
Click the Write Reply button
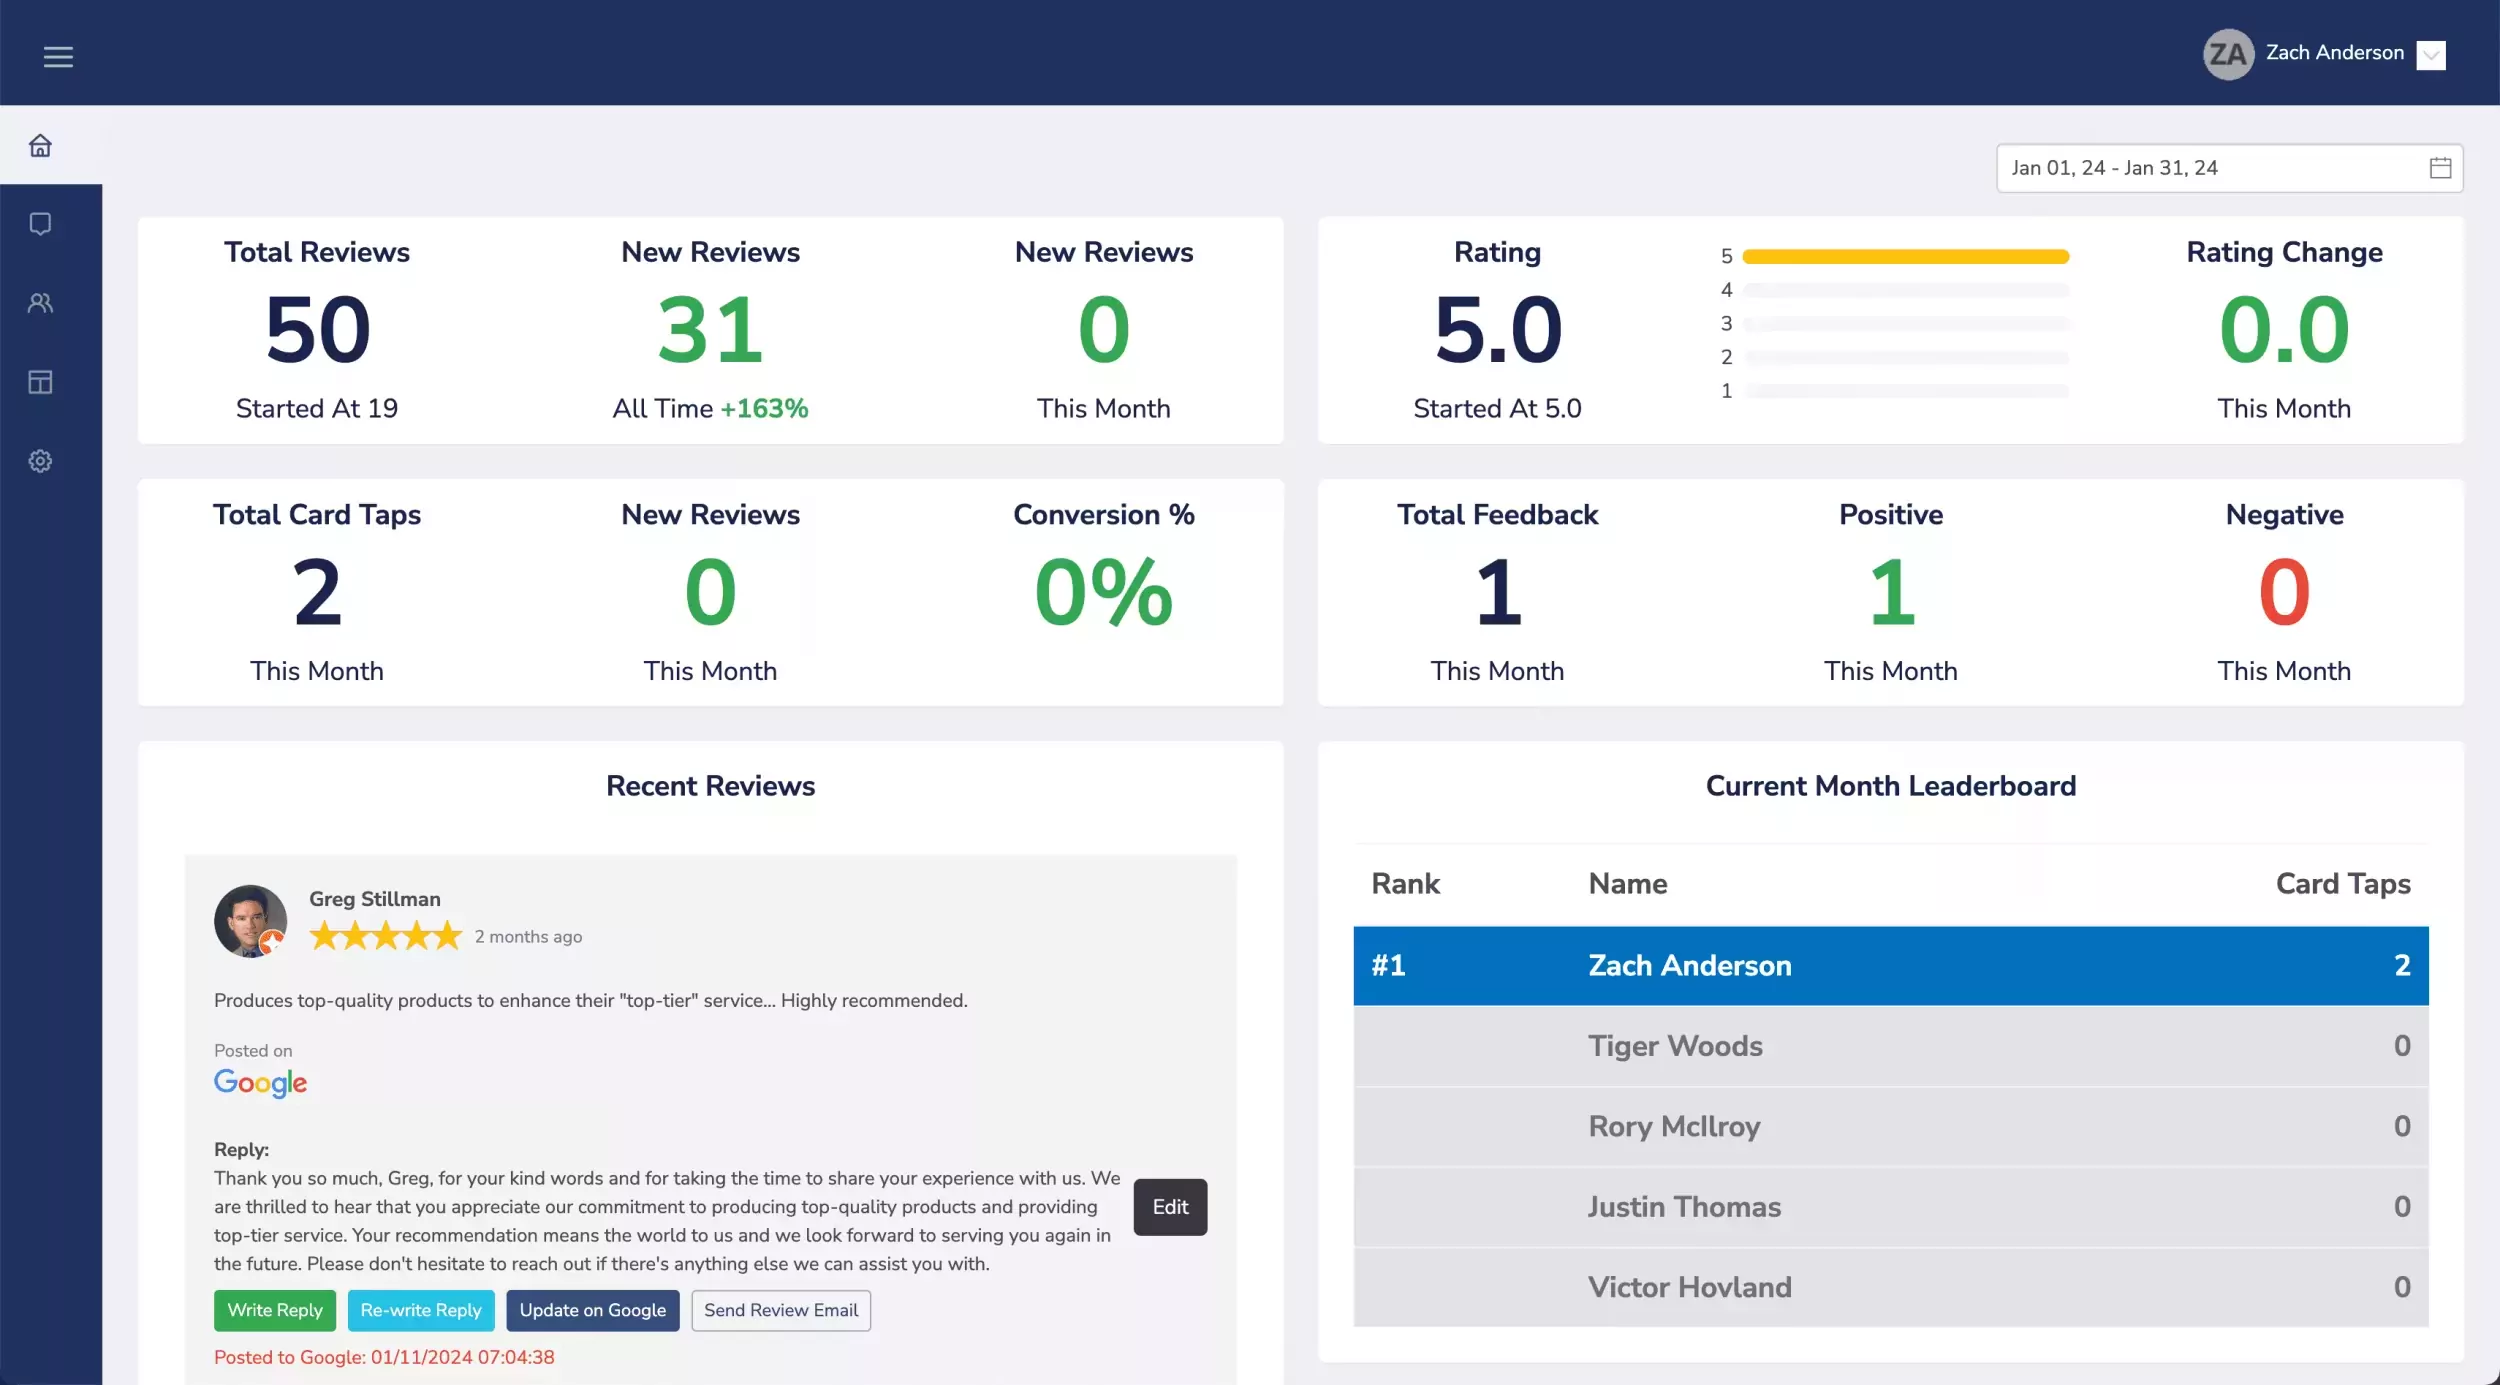pos(275,1310)
